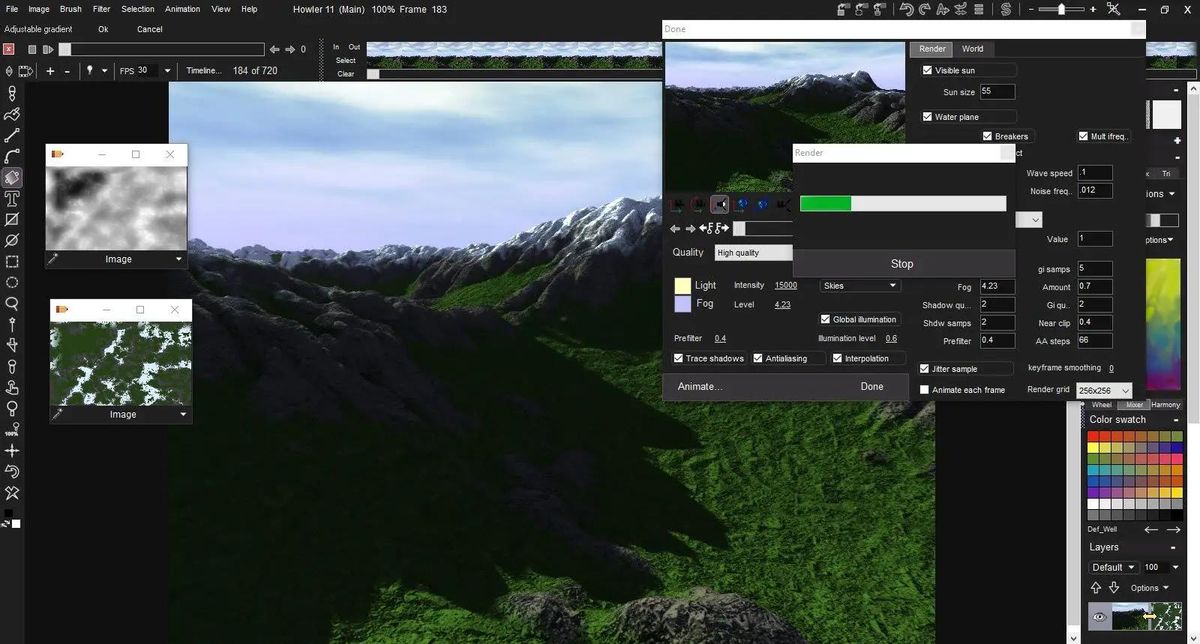Activate the zoom magnifier tool

click(x=12, y=304)
